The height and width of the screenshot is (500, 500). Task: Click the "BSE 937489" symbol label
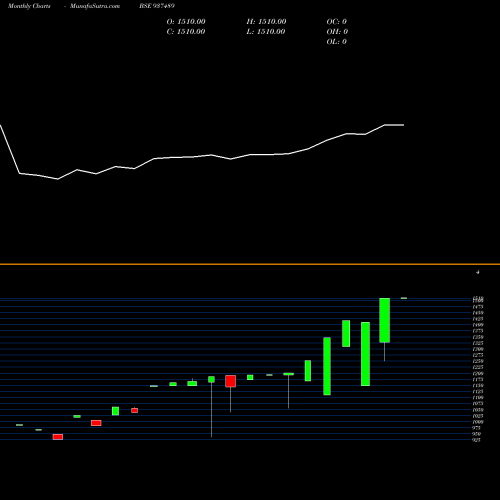157,6
